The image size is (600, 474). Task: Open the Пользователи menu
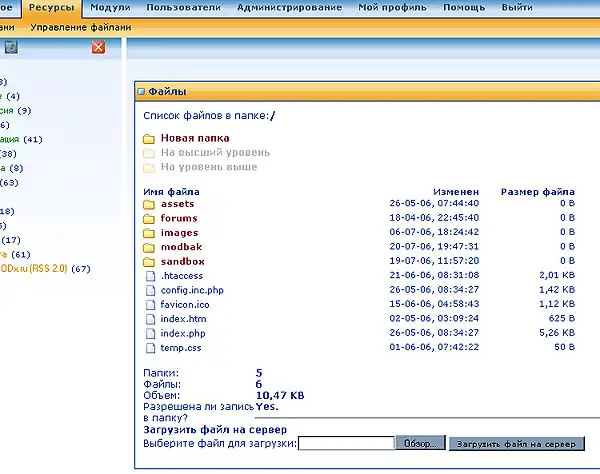point(183,8)
